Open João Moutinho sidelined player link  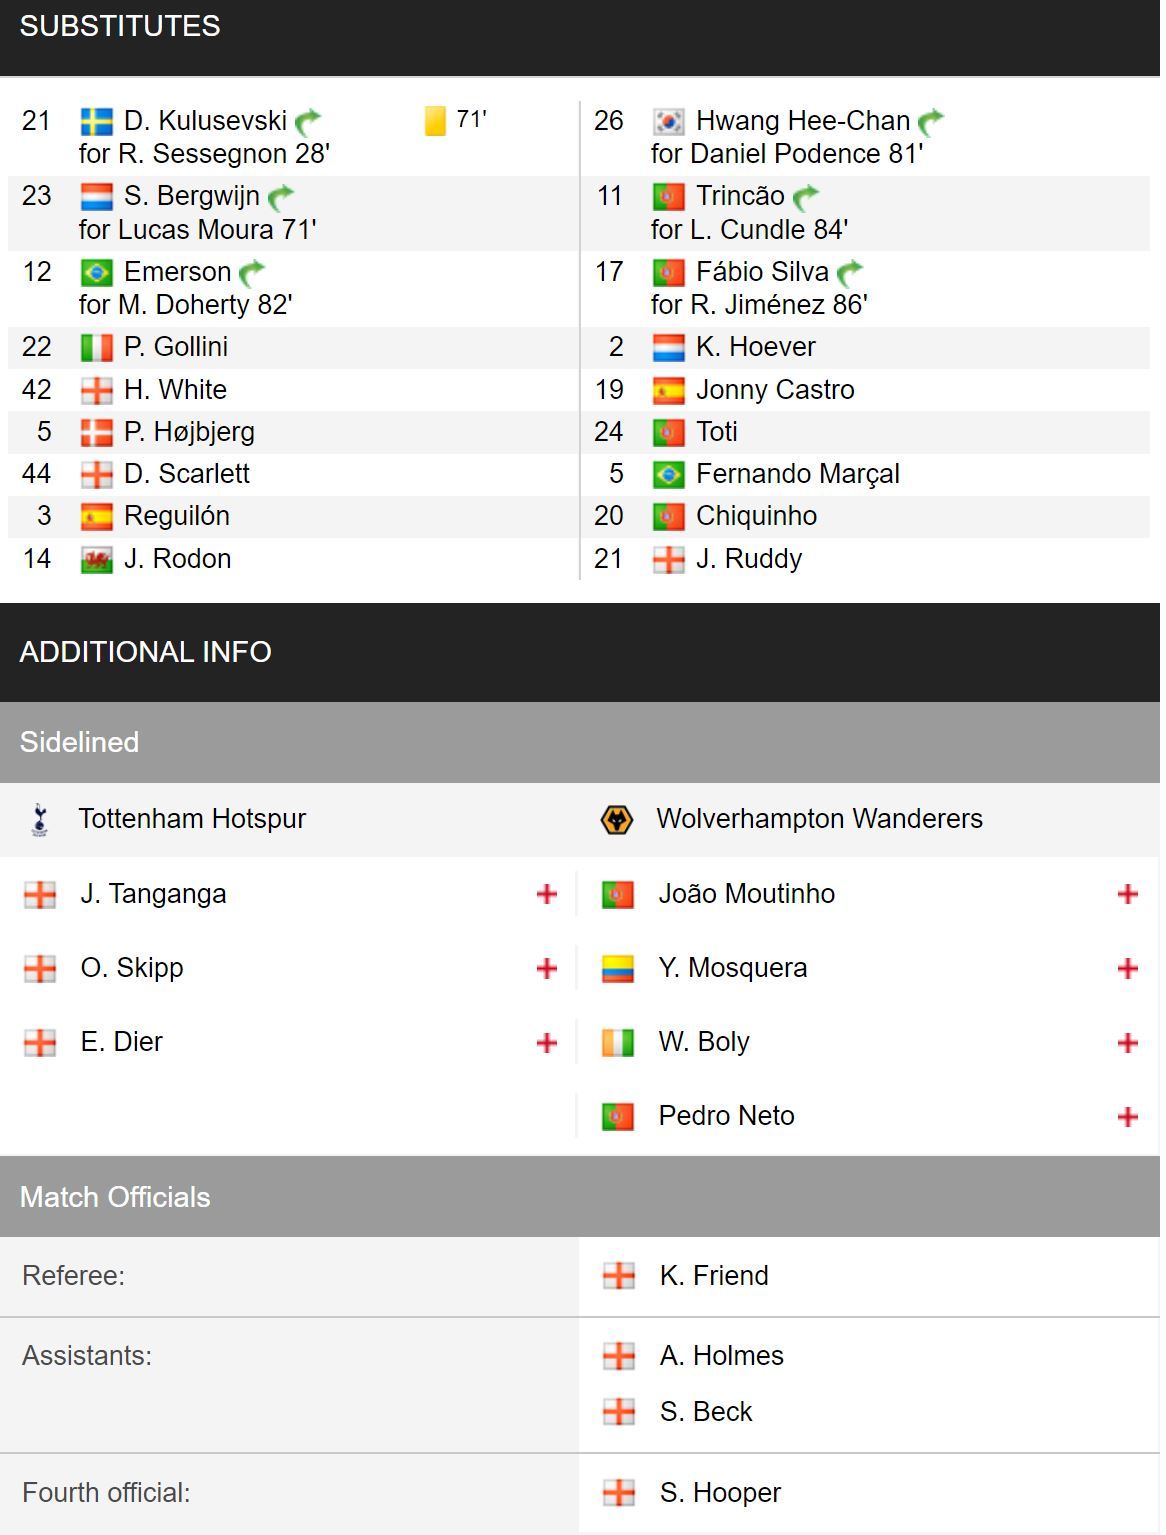click(747, 894)
